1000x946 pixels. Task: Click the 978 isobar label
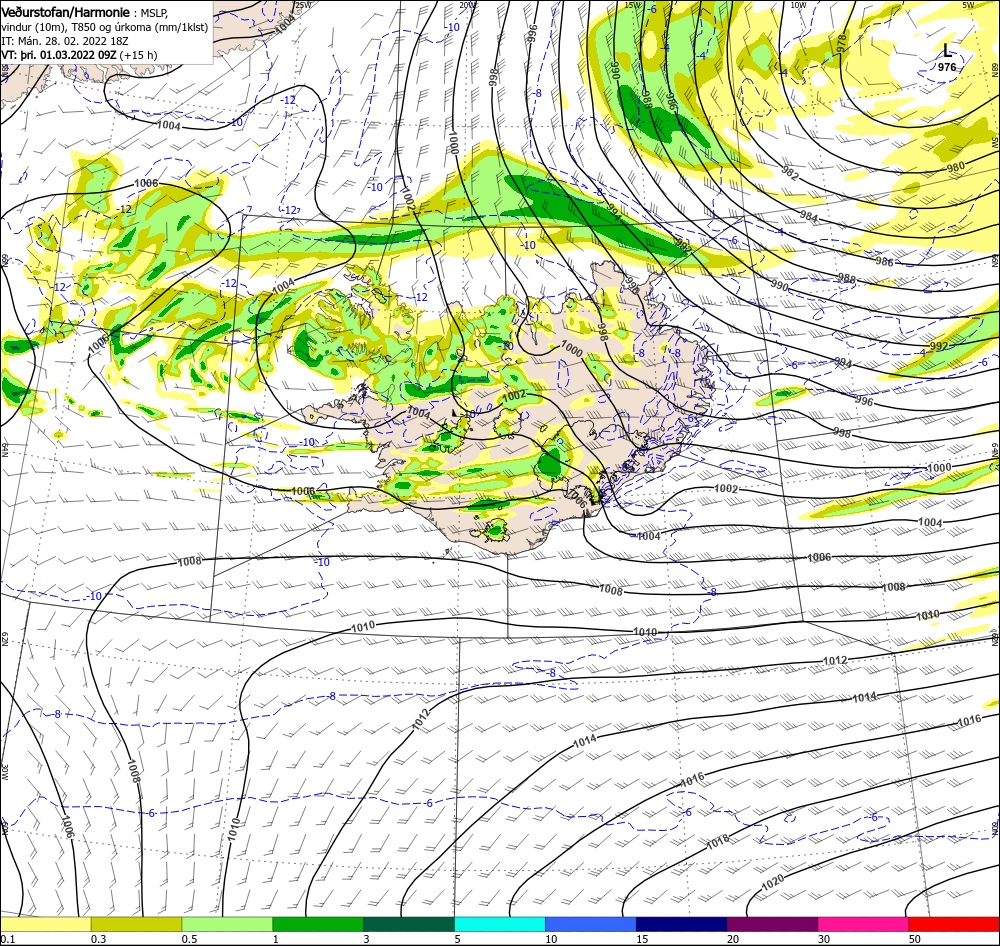pyautogui.click(x=842, y=42)
